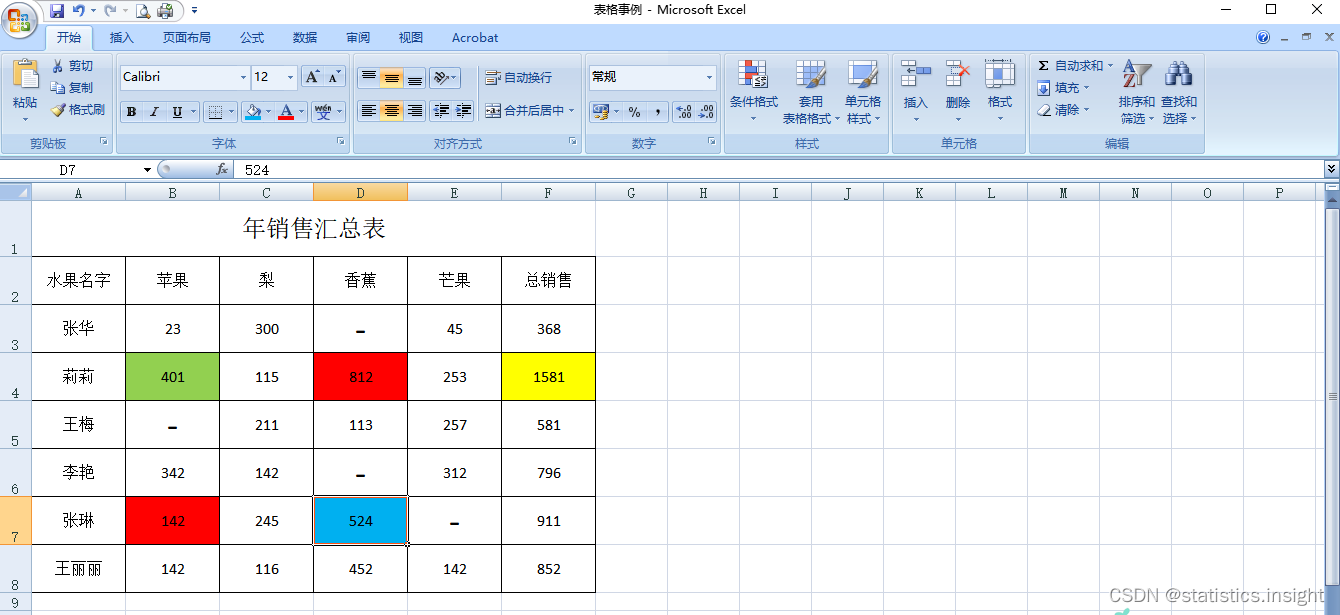Viewport: 1340px width, 615px height.
Task: Align text to the left
Action: 368,111
